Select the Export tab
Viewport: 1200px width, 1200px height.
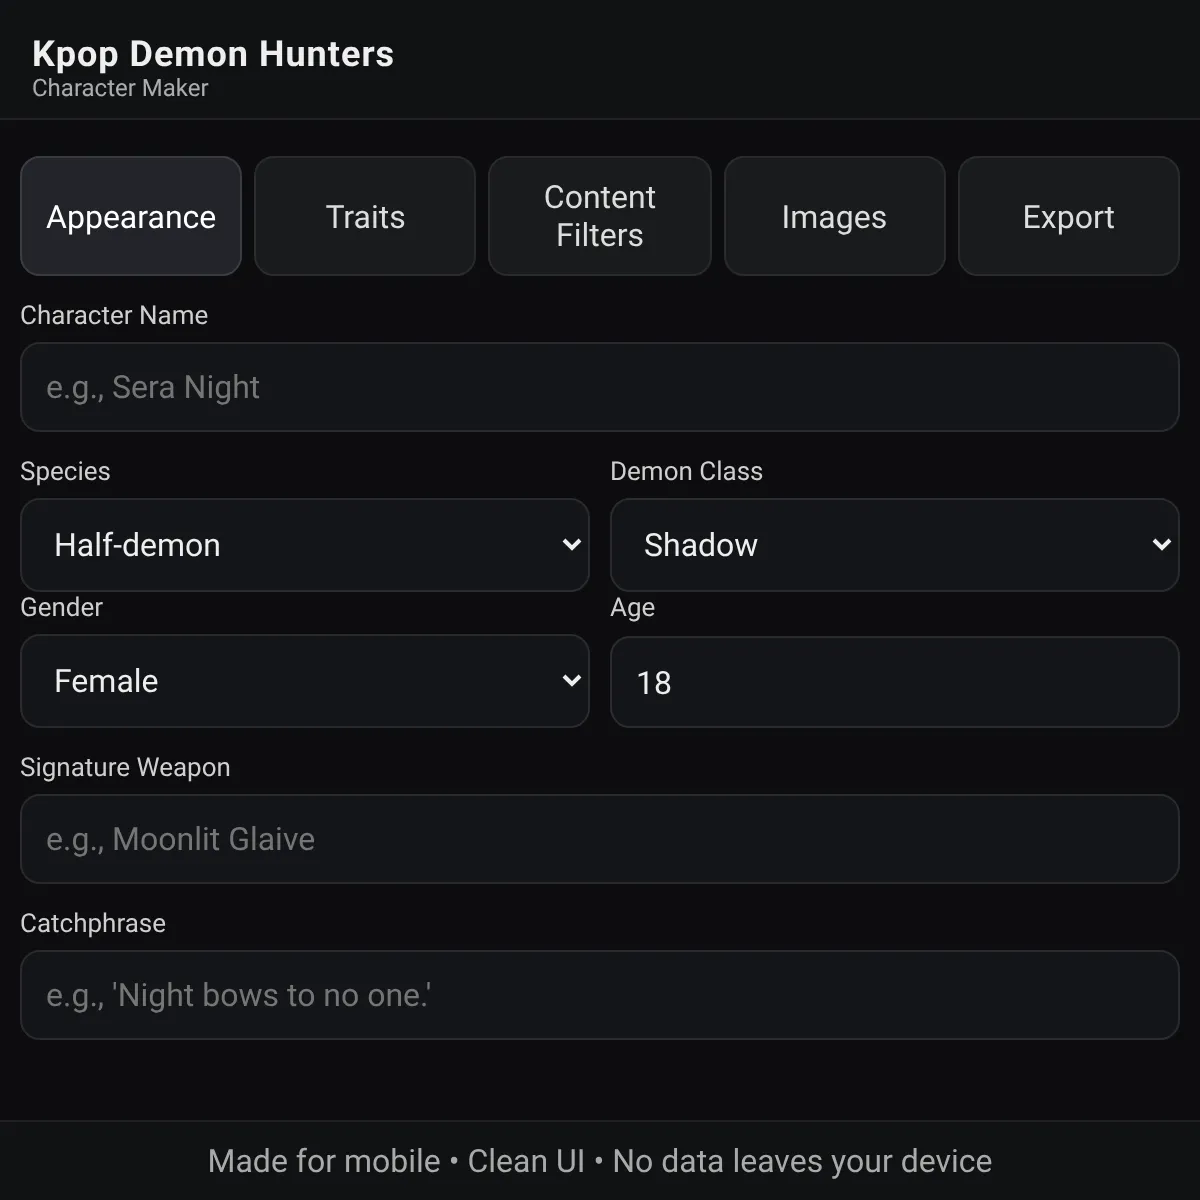pos(1069,216)
